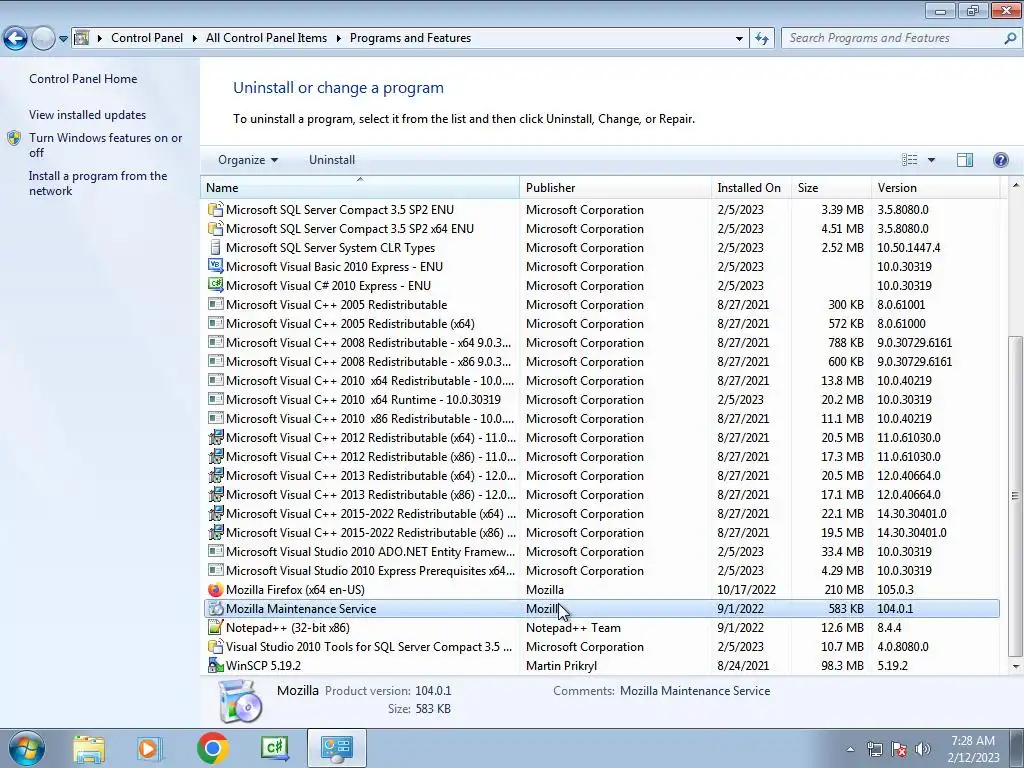Click the Forward navigation arrow button
The height and width of the screenshot is (768, 1024).
[x=43, y=39]
